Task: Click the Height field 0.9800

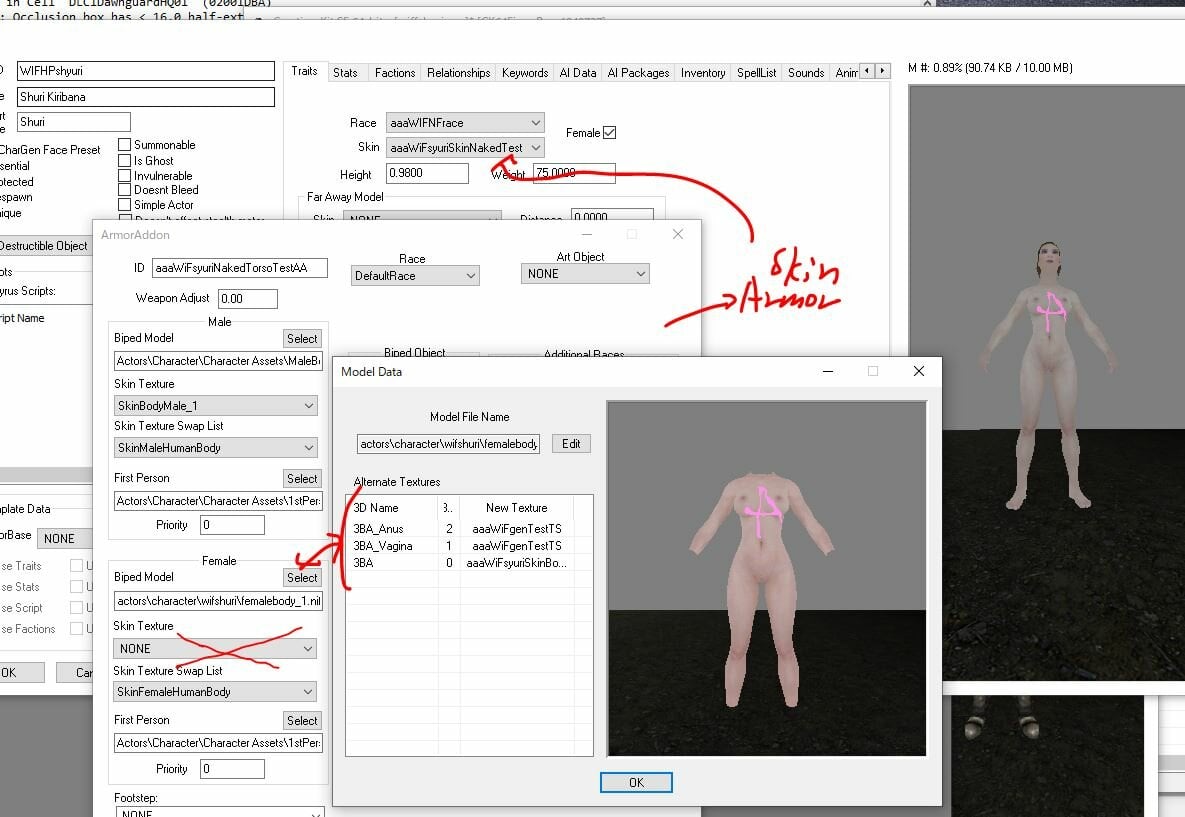Action: coord(427,173)
